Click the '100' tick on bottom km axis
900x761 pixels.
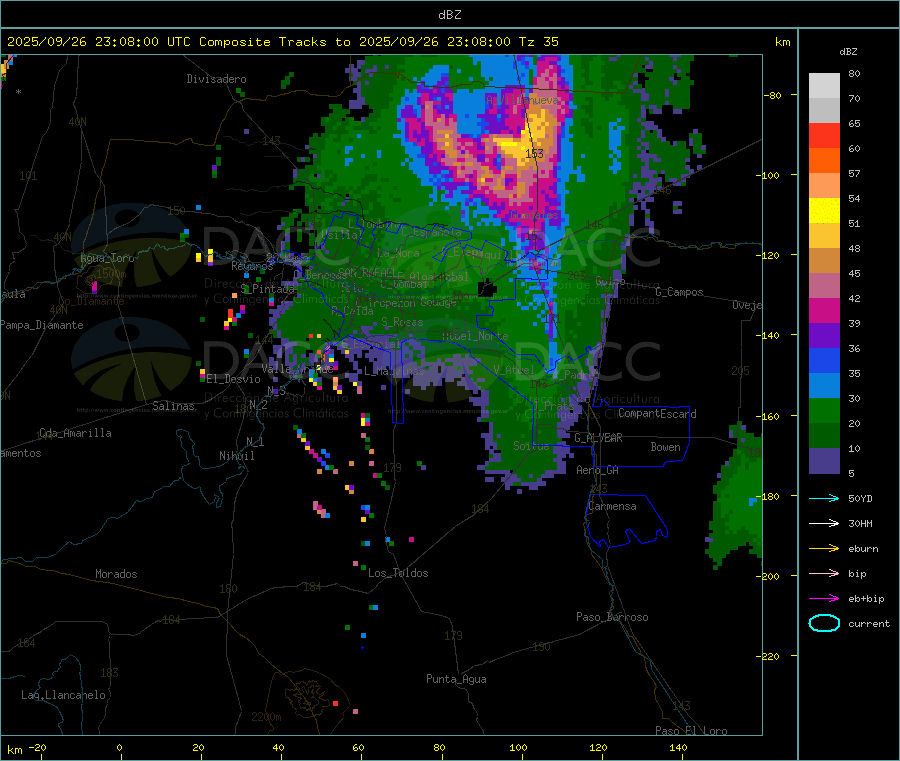[x=518, y=748]
